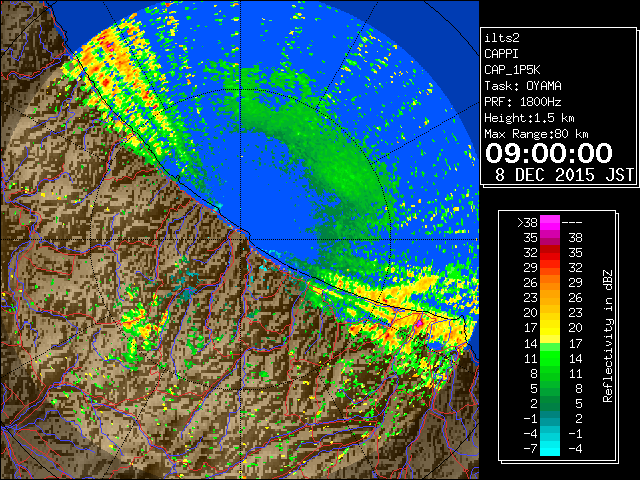Image resolution: width=640 pixels, height=480 pixels.
Task: Click the 'PRF: 1800Hz' line
Action: (x=523, y=102)
